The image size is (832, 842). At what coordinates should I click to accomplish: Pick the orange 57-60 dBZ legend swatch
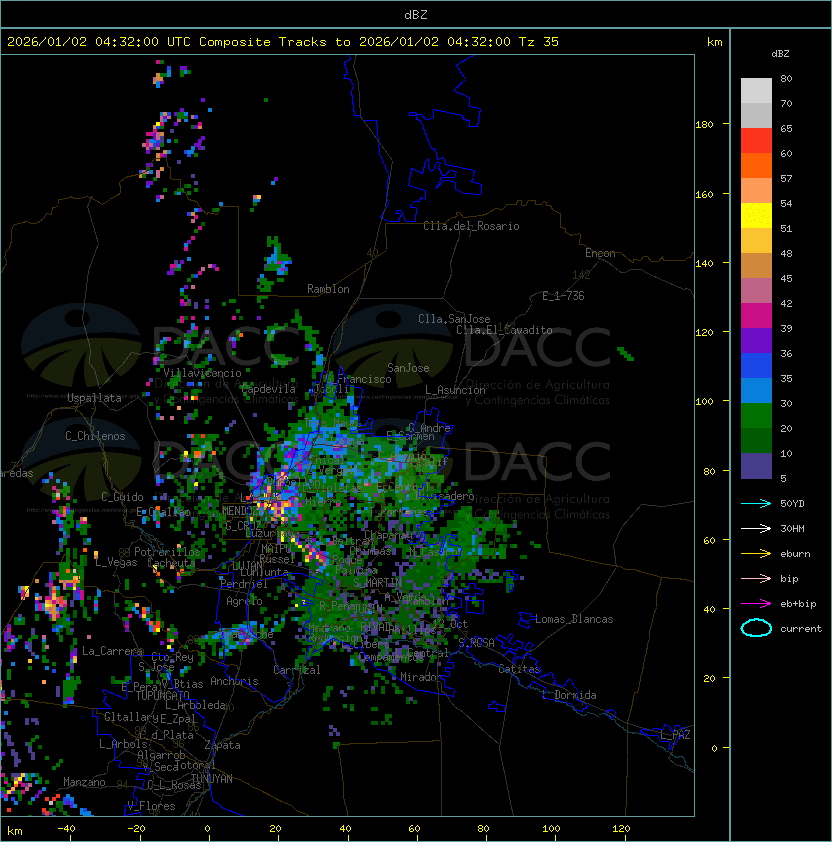click(x=756, y=165)
